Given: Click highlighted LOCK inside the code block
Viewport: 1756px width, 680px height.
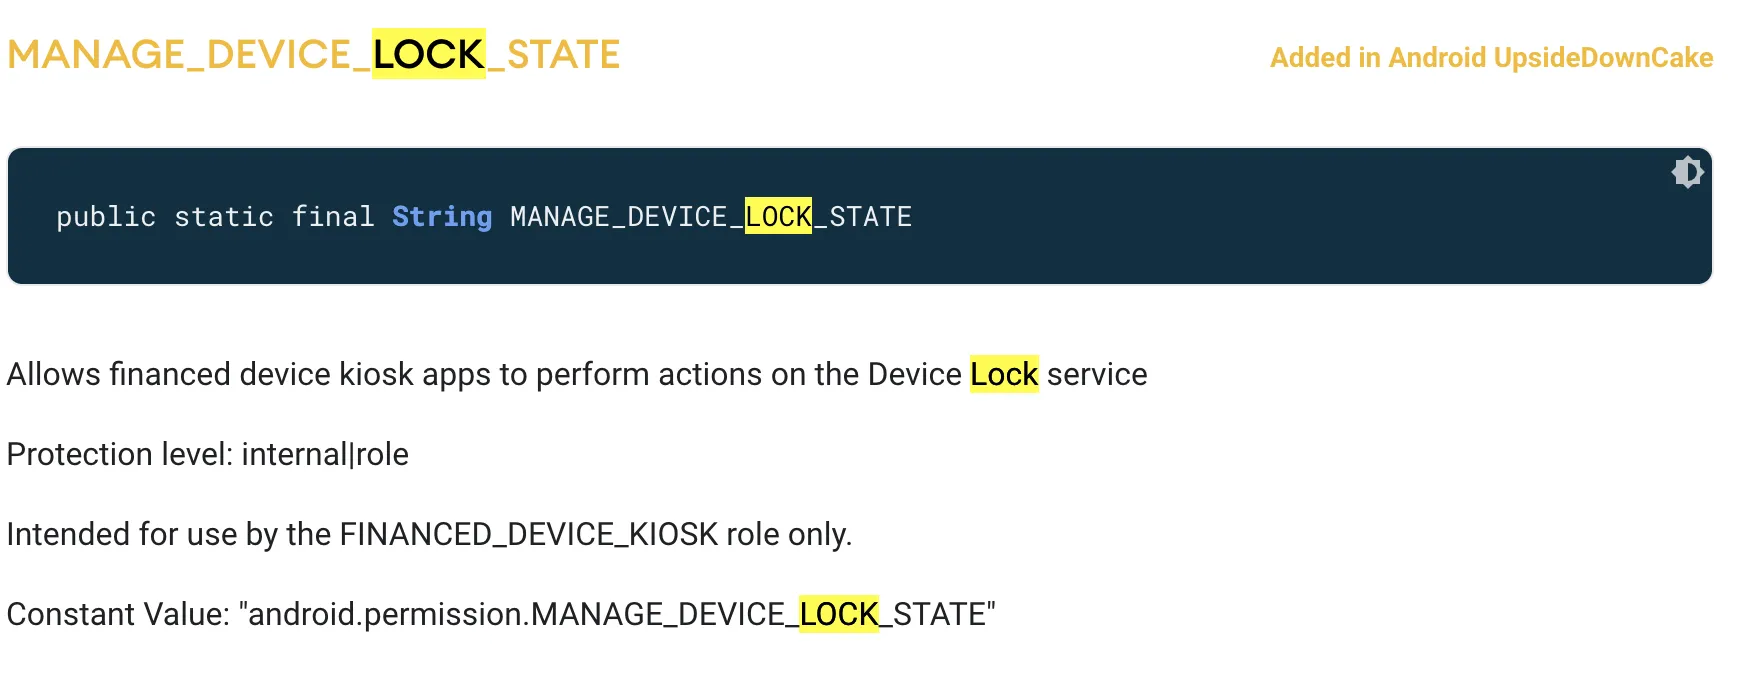Looking at the screenshot, I should [778, 217].
